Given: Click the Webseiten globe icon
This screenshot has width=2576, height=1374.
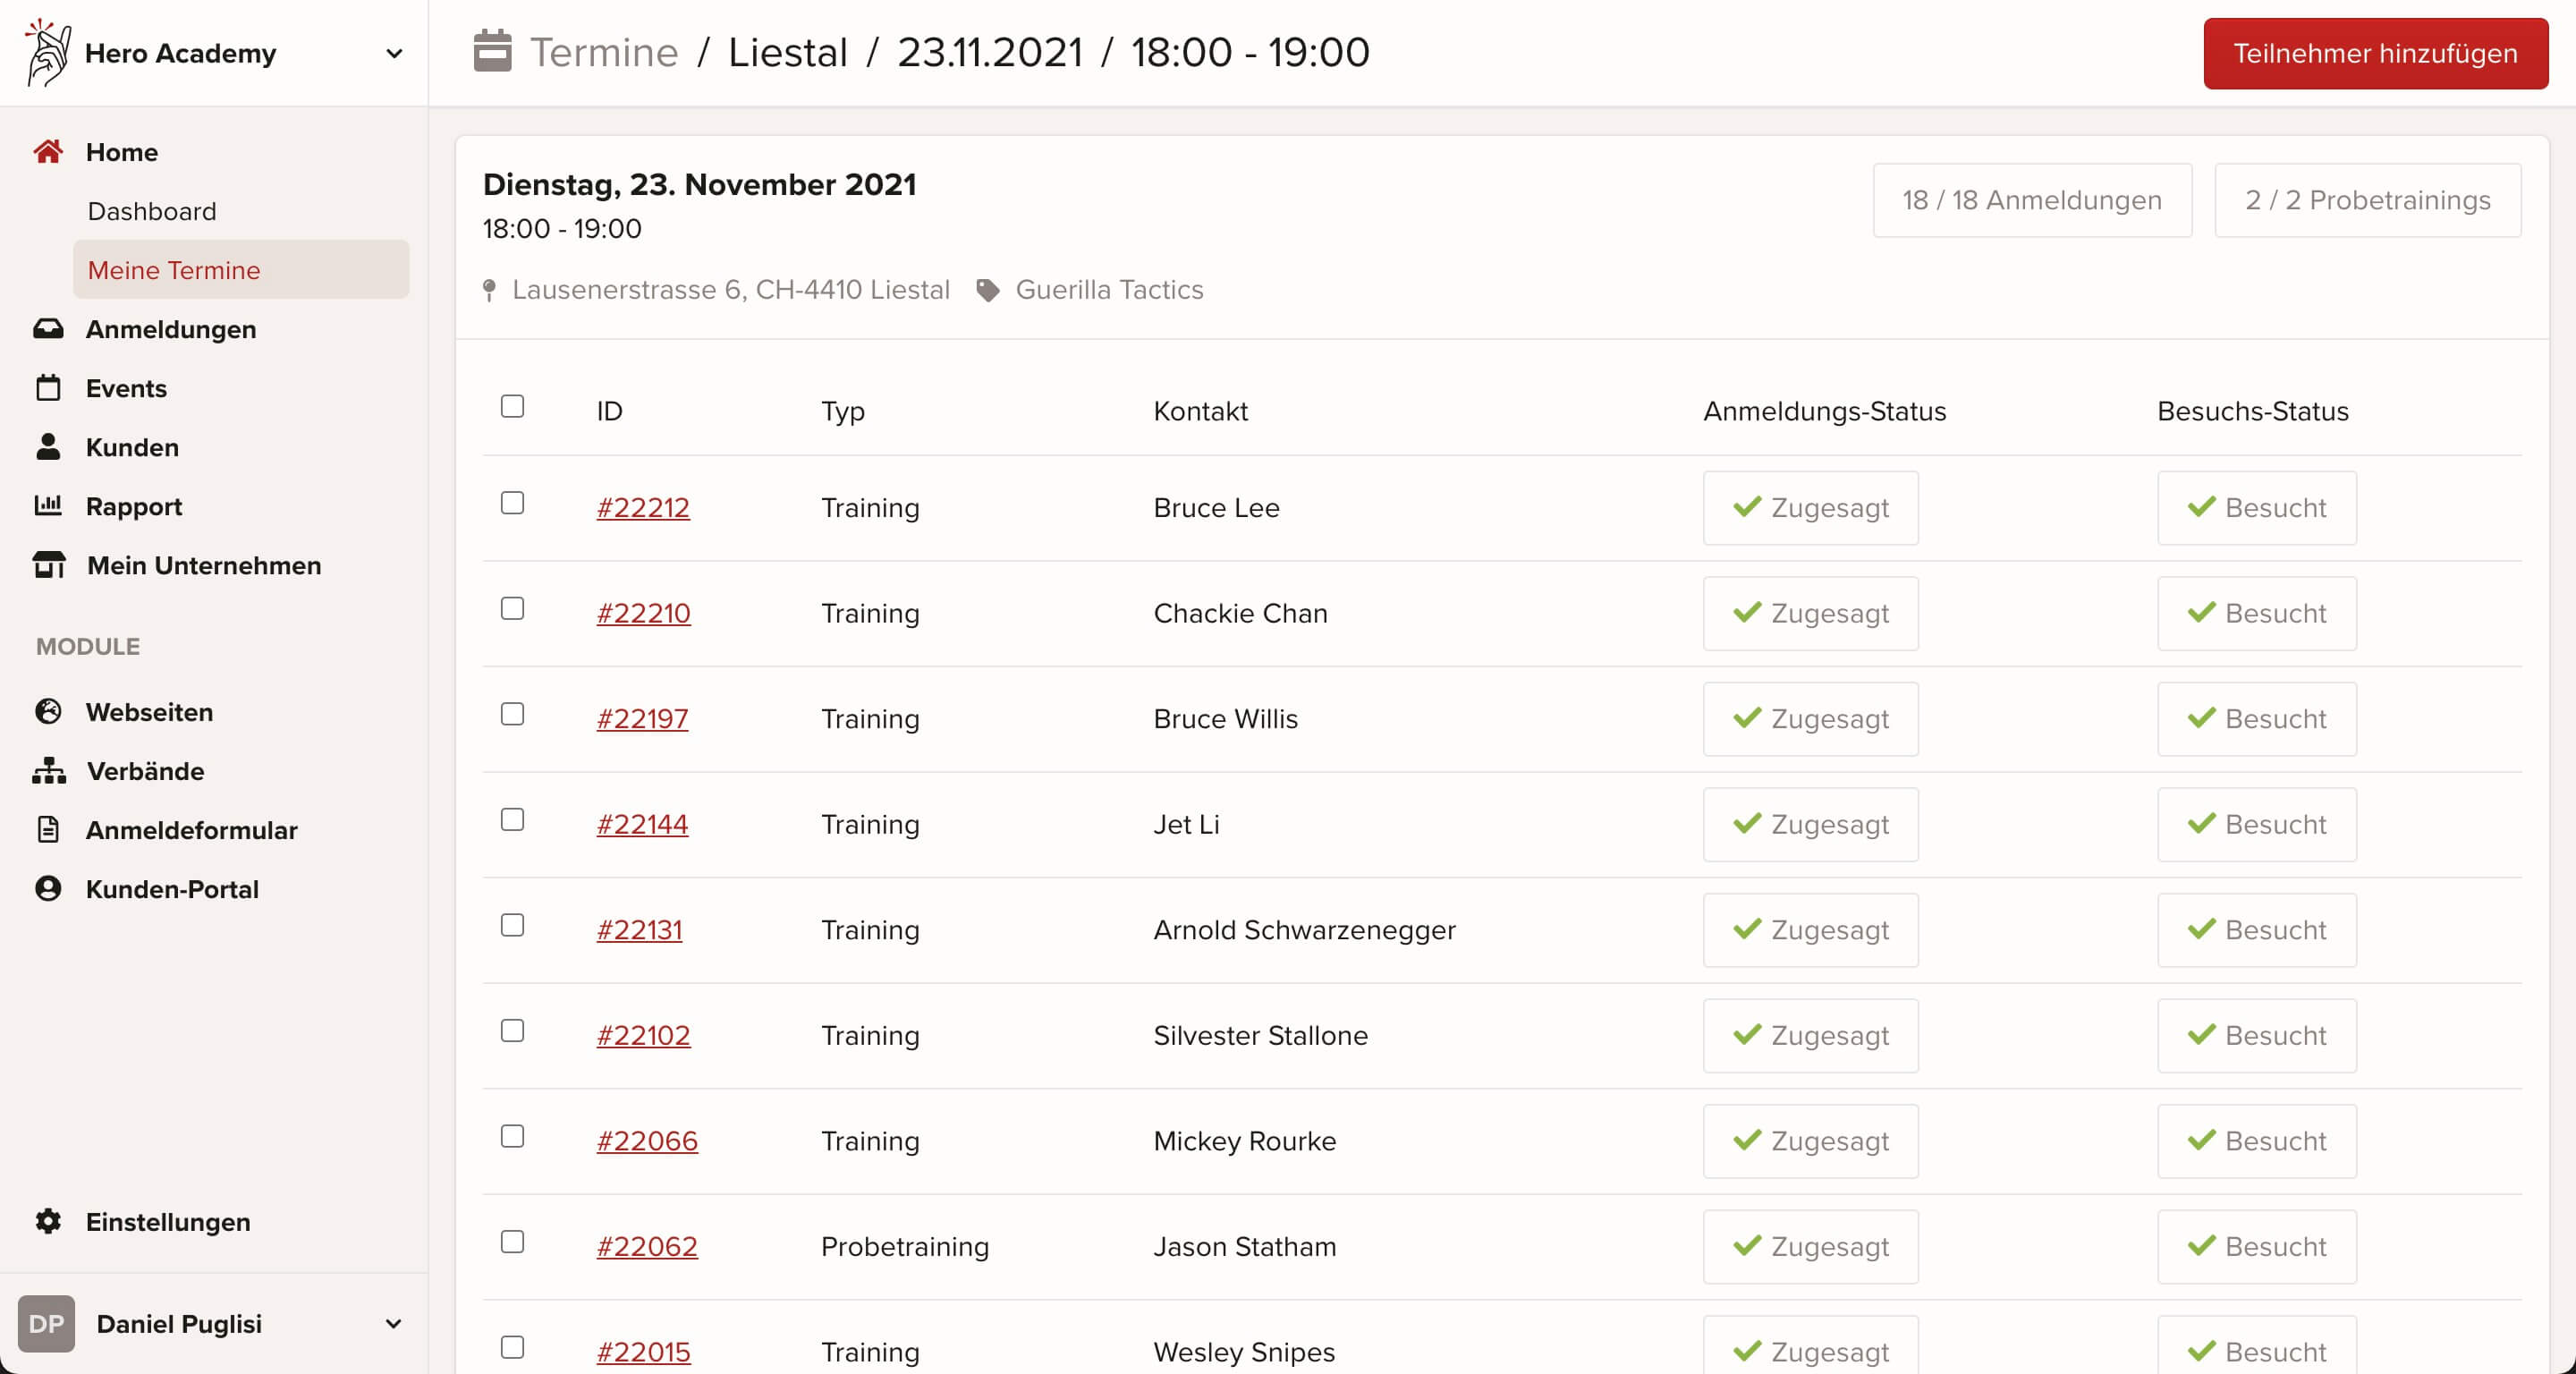Looking at the screenshot, I should (48, 712).
